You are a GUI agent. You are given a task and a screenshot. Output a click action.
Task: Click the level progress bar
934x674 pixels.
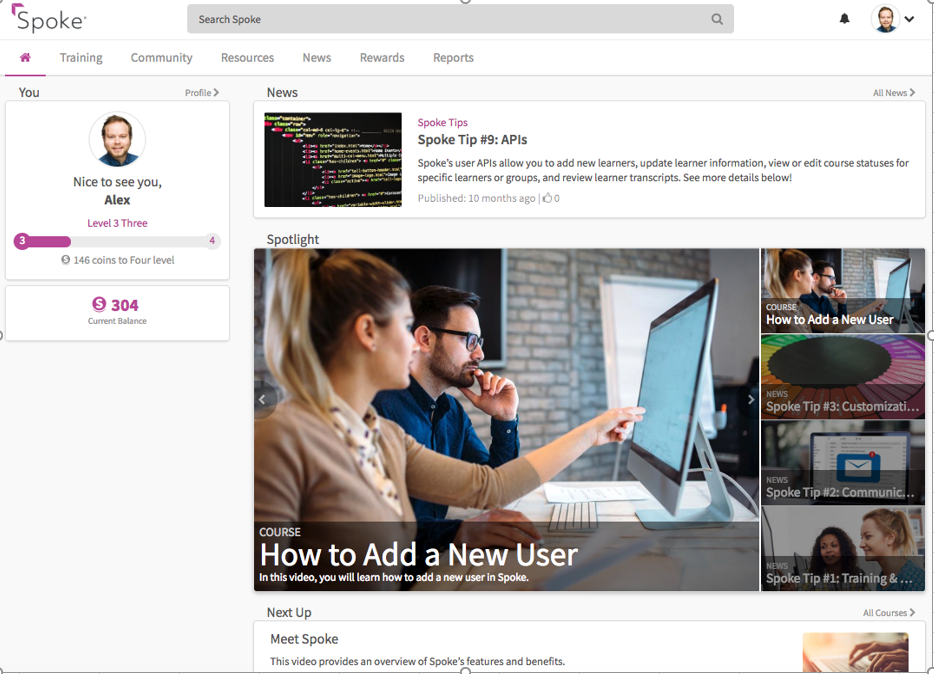pyautogui.click(x=117, y=241)
